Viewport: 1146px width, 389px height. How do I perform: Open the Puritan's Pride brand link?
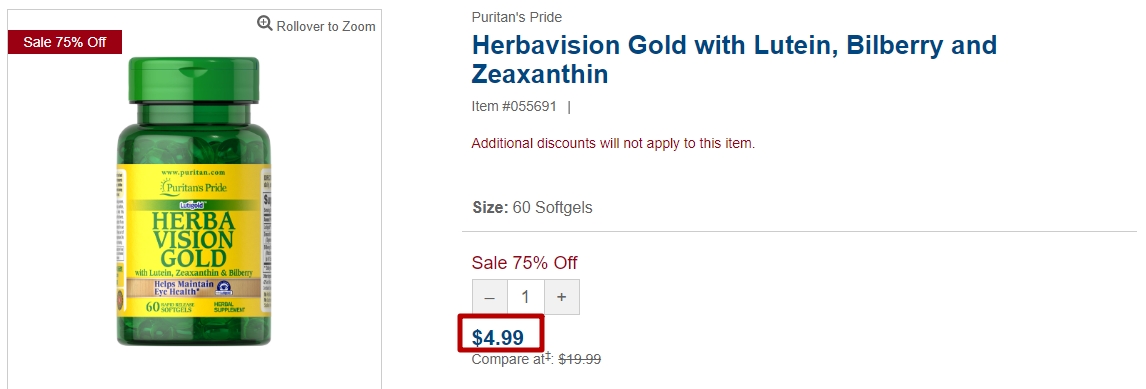[517, 18]
